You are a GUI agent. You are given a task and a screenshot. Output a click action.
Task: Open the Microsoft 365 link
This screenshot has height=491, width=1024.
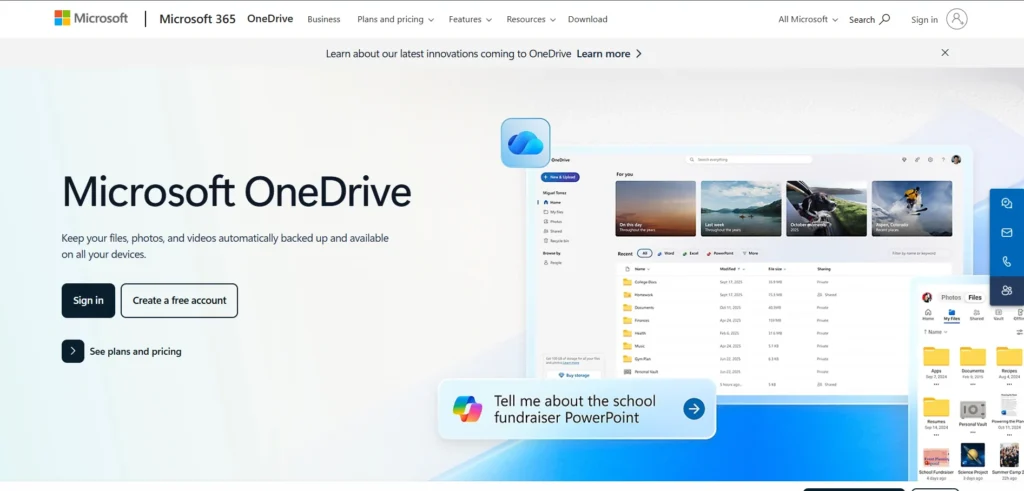(197, 19)
